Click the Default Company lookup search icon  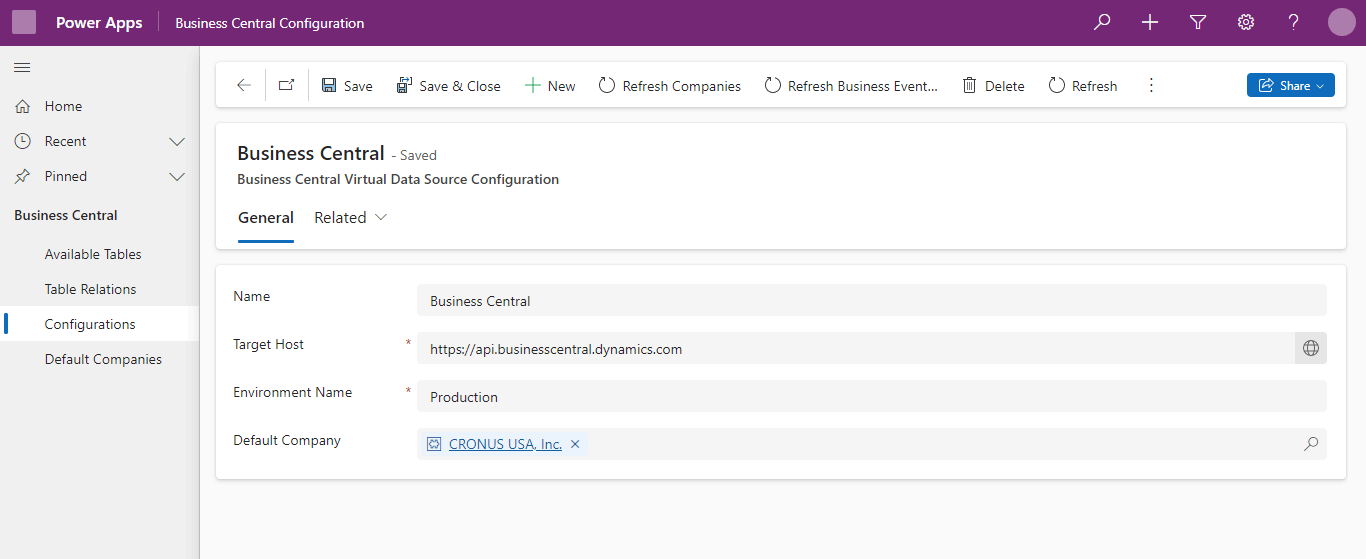pos(1311,444)
